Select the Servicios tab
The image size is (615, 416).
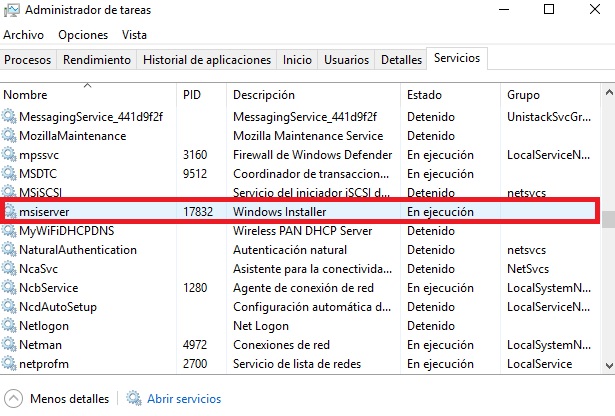(457, 58)
